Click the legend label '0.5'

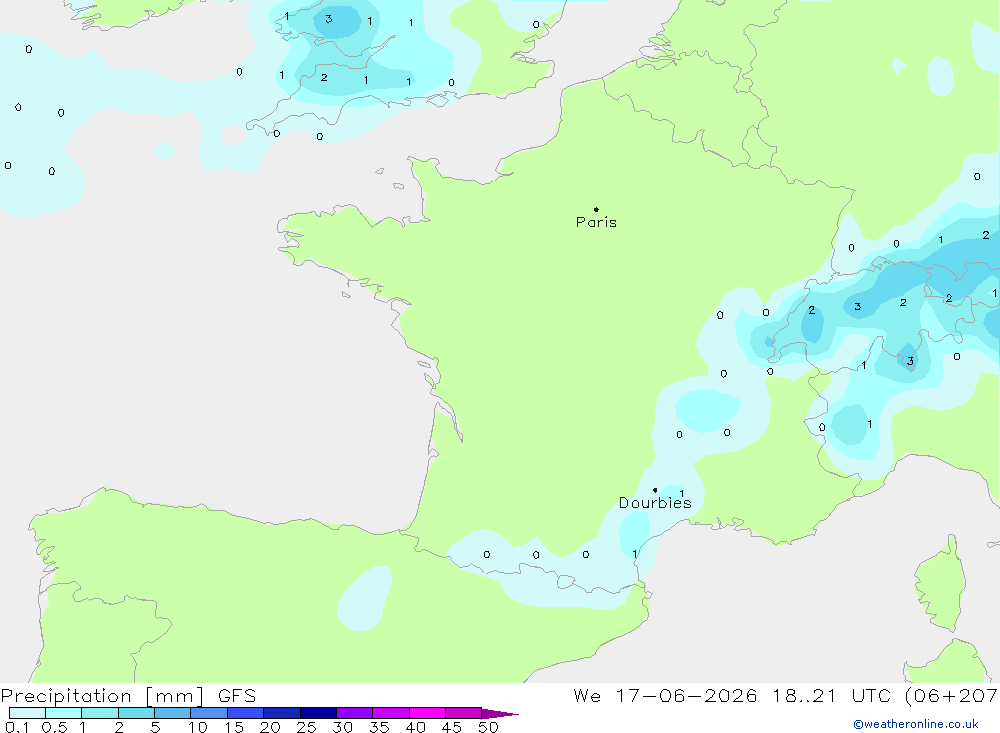[x=54, y=727]
